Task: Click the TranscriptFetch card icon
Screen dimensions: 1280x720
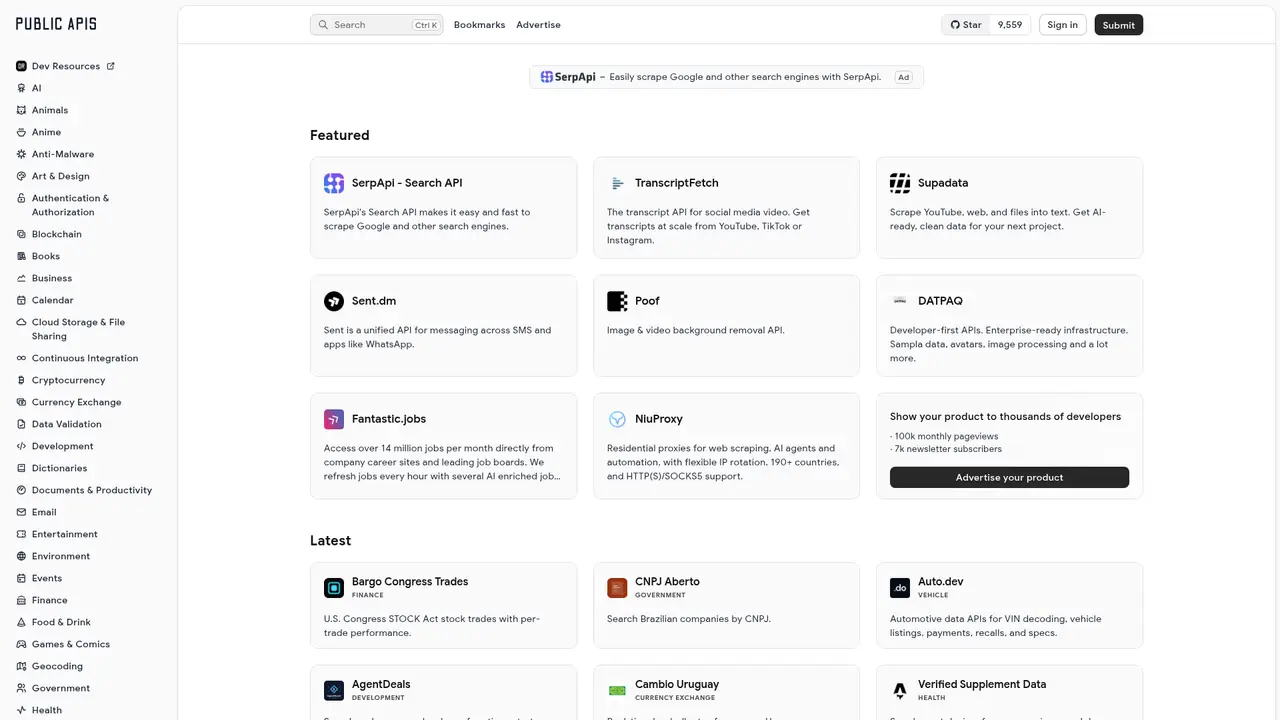Action: click(x=617, y=183)
